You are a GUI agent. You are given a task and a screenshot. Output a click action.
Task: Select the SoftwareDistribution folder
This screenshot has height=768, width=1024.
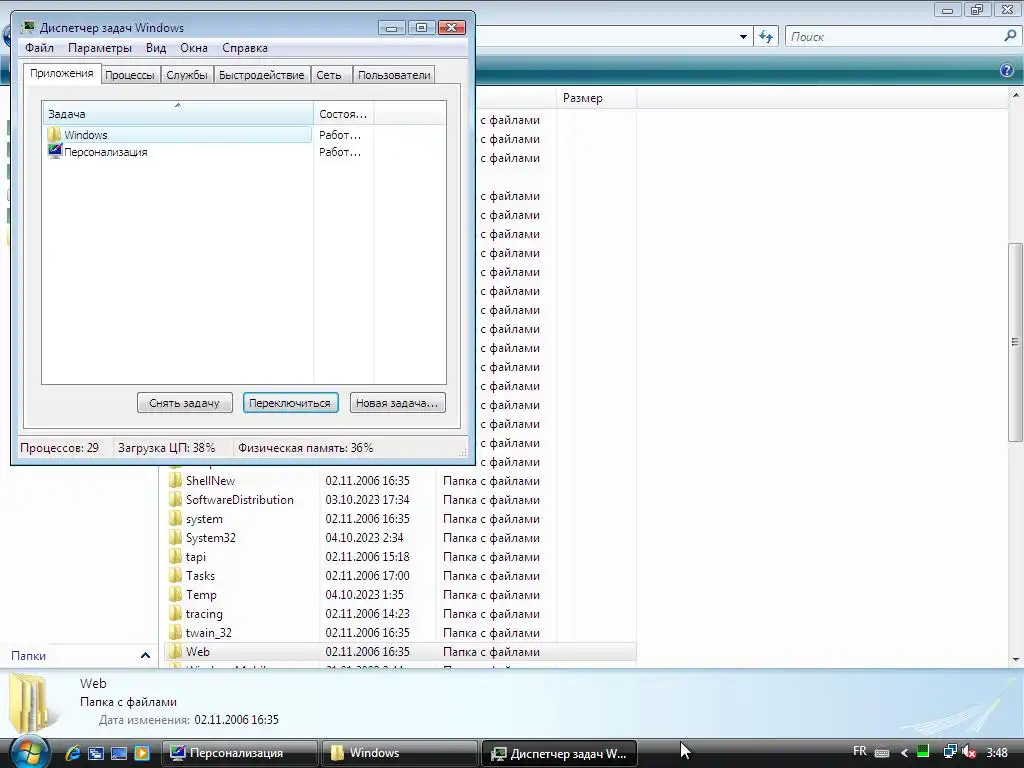tap(240, 500)
